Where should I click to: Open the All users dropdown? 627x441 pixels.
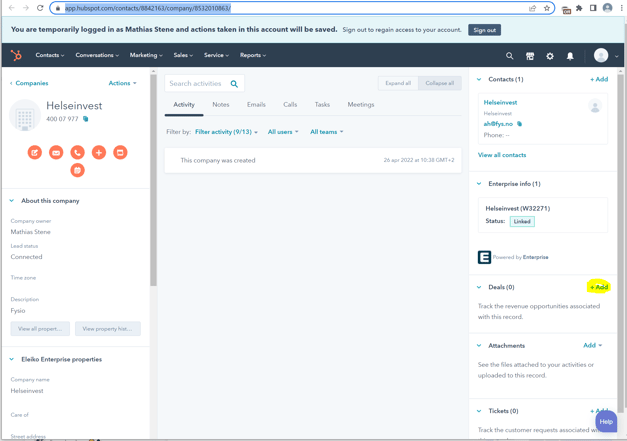click(283, 132)
